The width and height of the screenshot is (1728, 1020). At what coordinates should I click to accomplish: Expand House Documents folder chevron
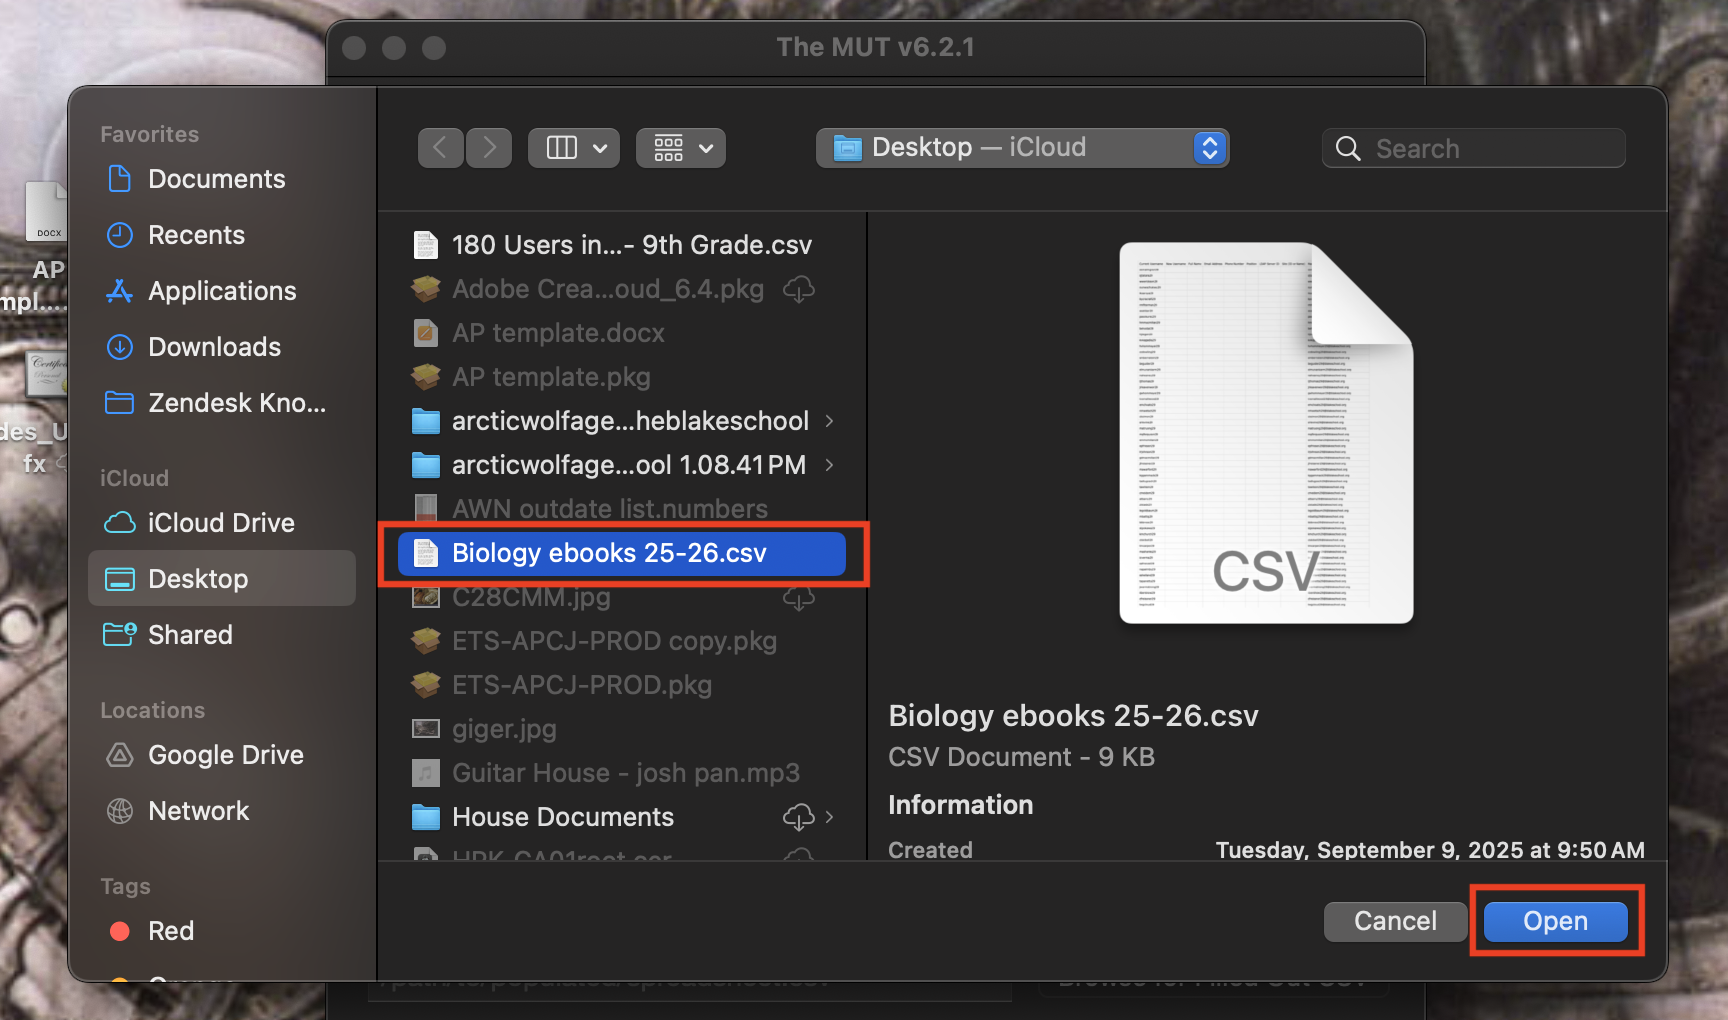(x=829, y=817)
